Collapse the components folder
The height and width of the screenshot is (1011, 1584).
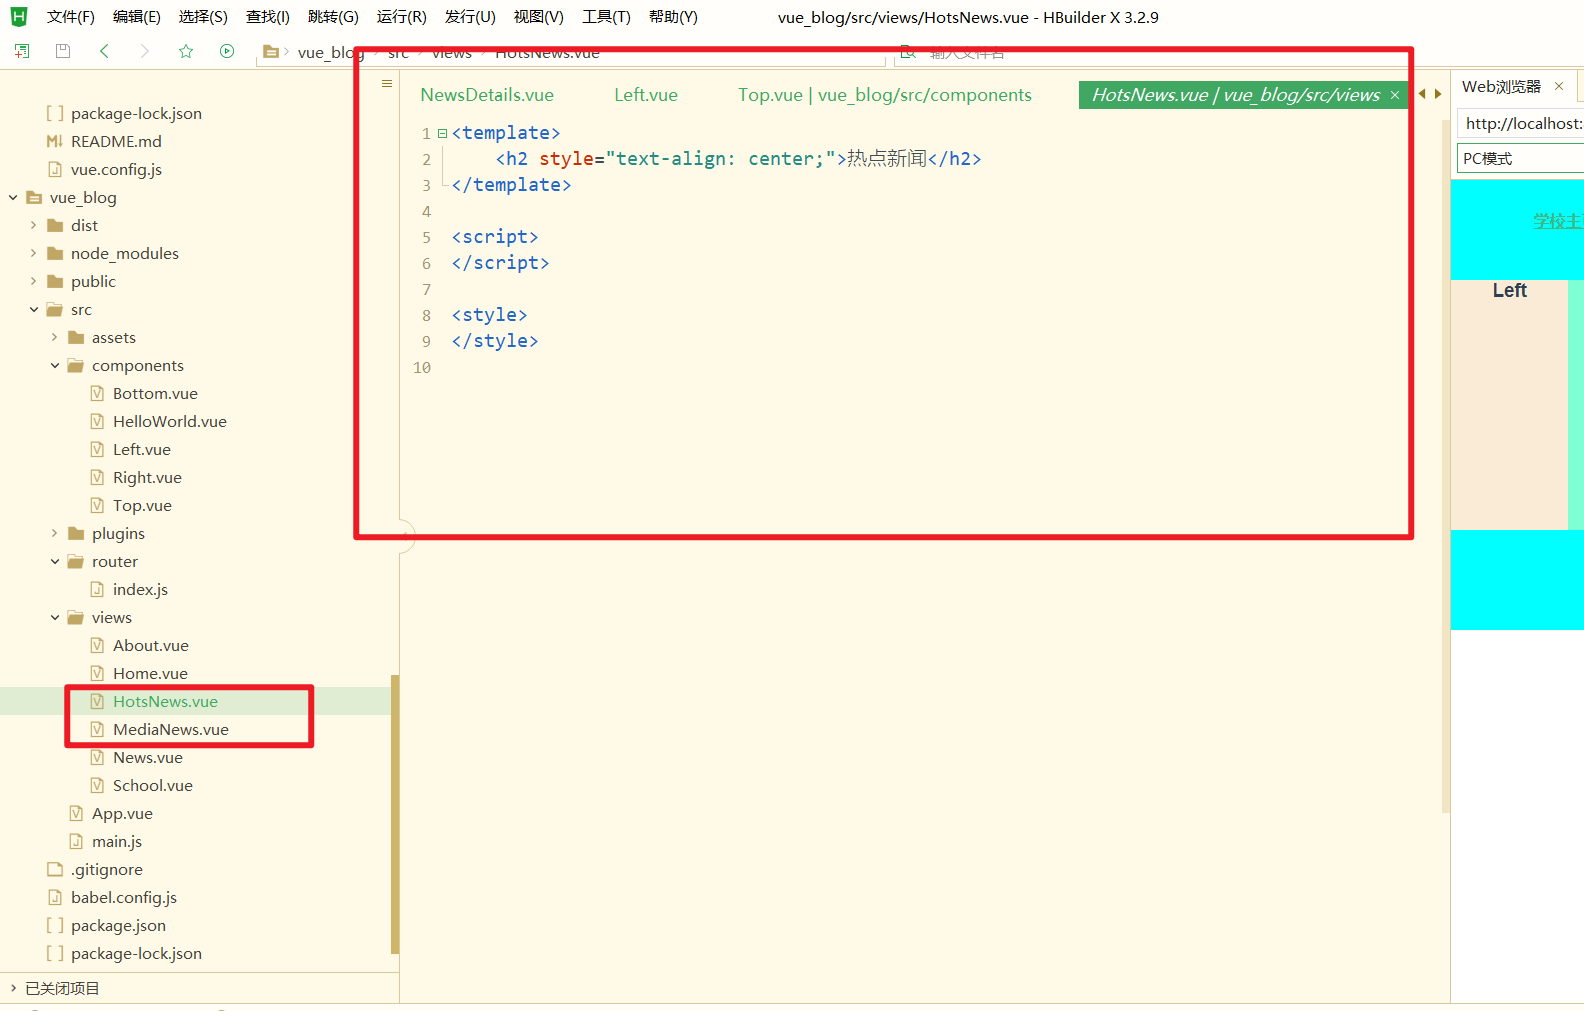point(55,366)
